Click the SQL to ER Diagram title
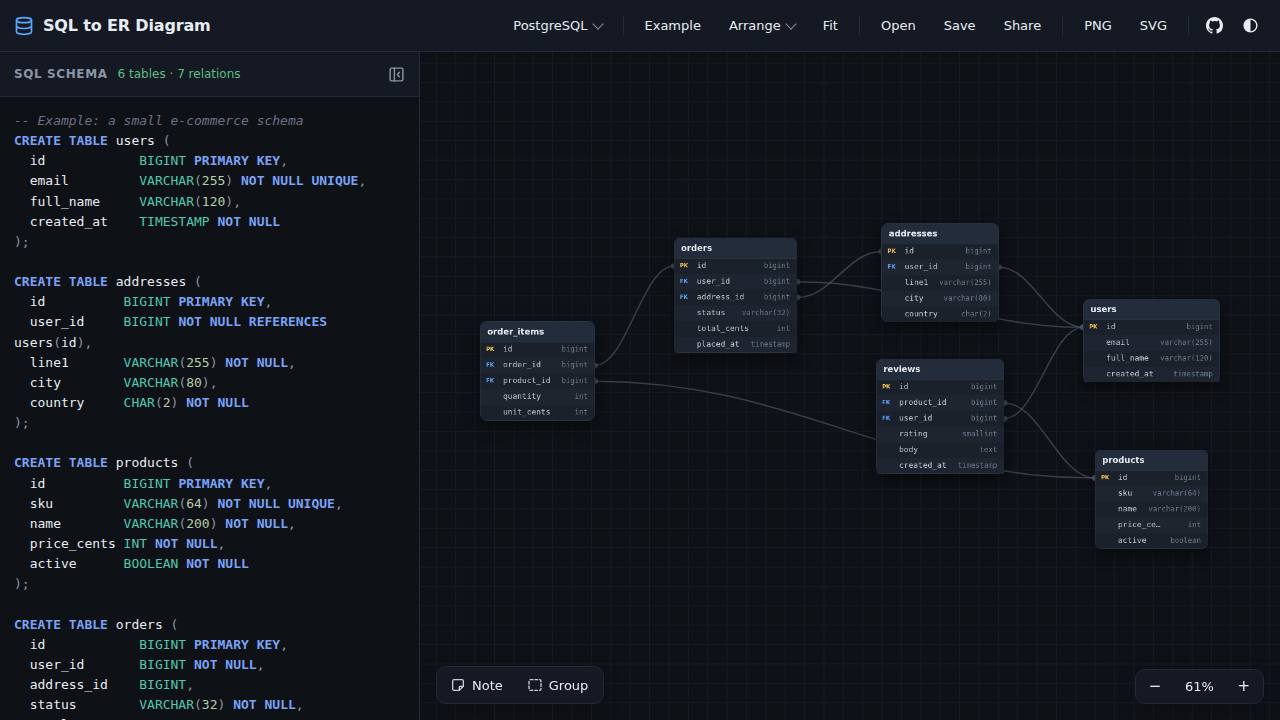 (127, 26)
